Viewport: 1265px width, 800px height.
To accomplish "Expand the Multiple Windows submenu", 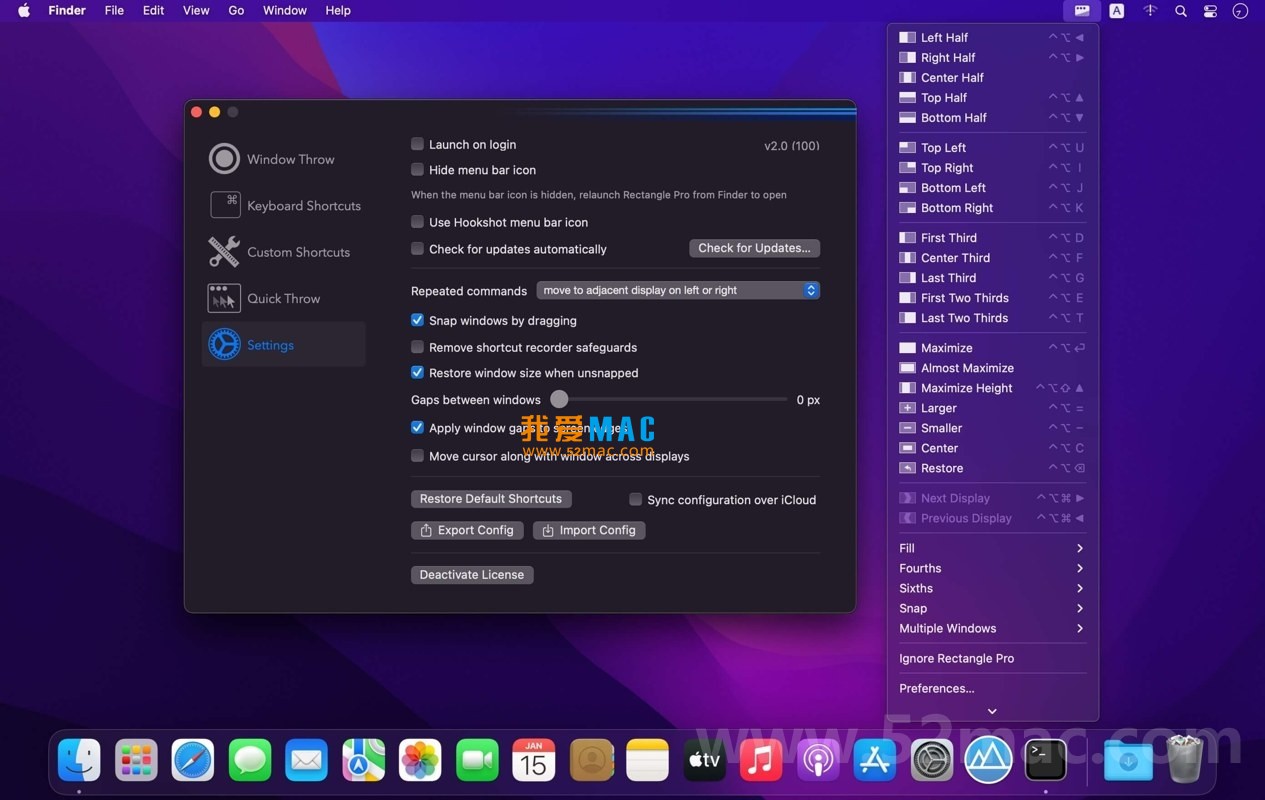I will (992, 628).
